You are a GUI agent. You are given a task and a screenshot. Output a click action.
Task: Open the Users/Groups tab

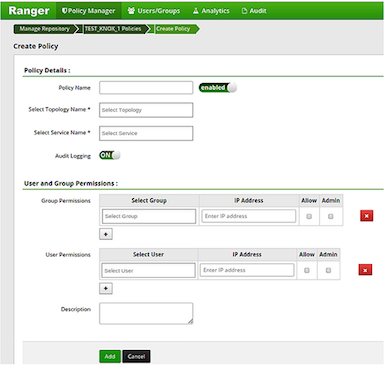(154, 11)
